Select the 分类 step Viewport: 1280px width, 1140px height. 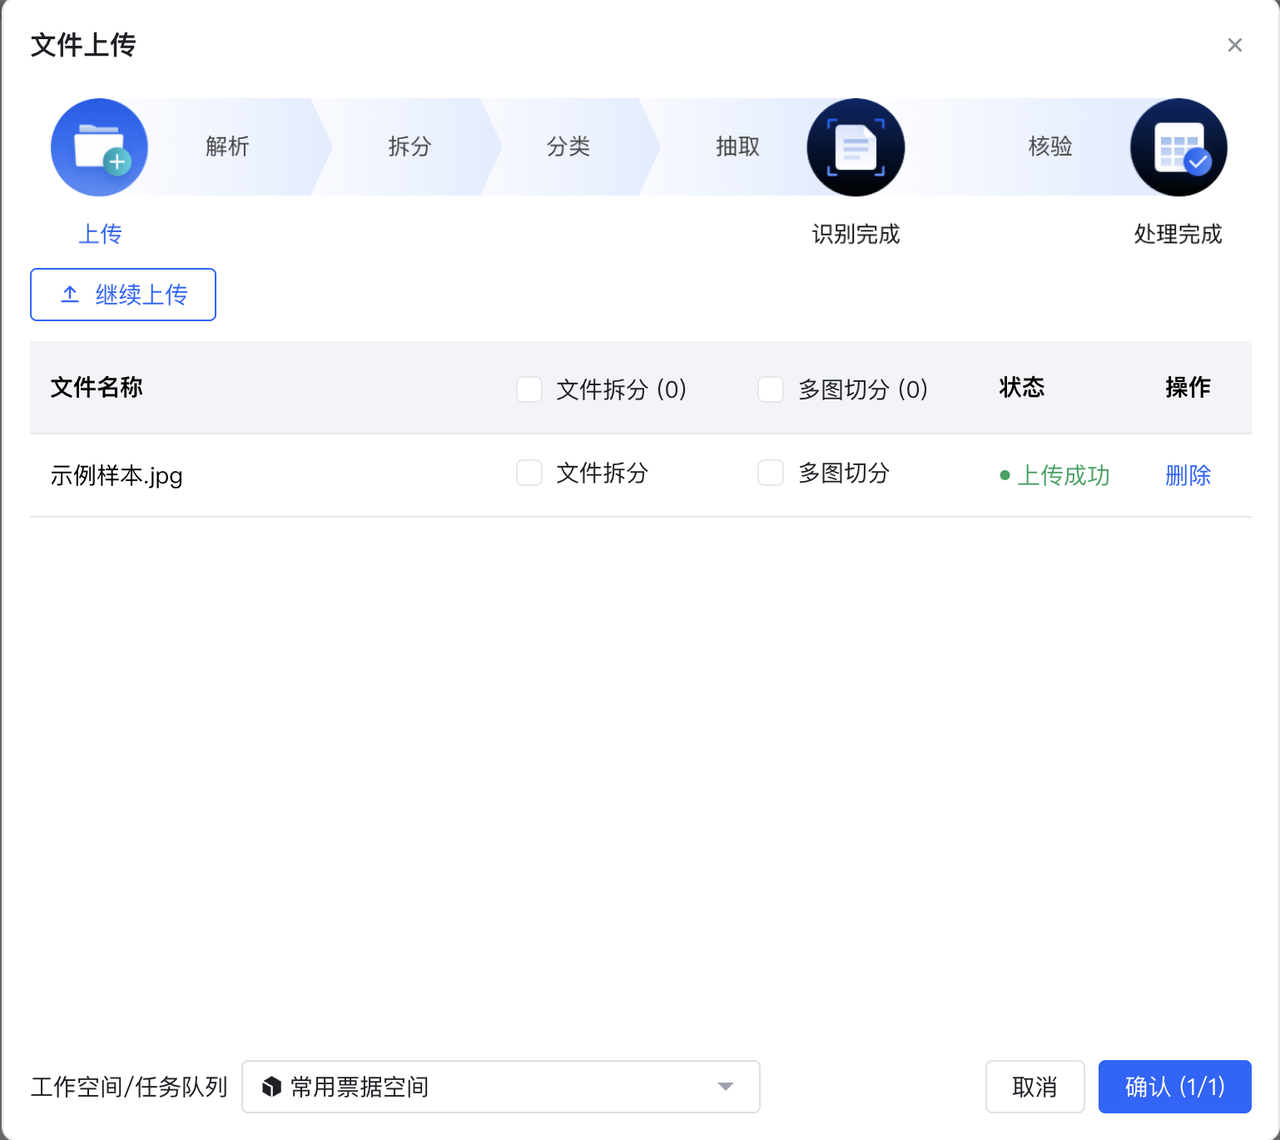pyautogui.click(x=568, y=146)
